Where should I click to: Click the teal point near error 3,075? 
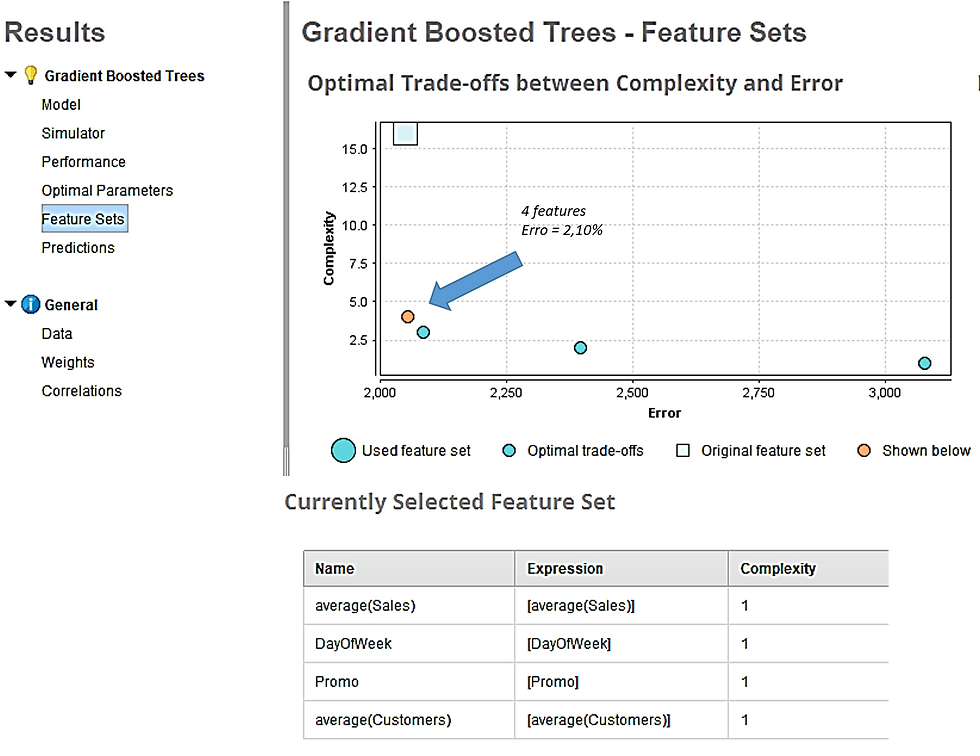tap(924, 363)
